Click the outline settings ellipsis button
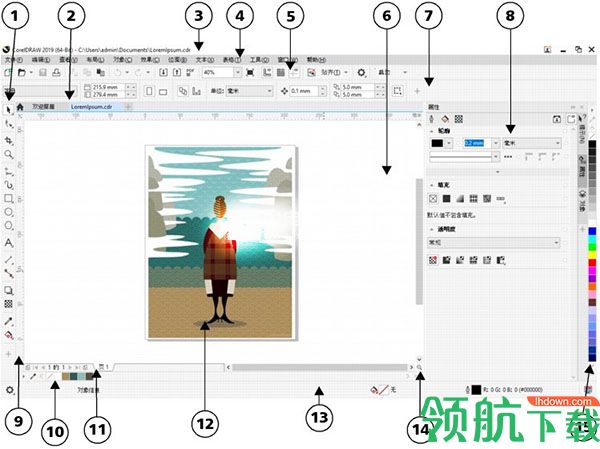Viewport: 600px width, 449px height. (x=508, y=157)
